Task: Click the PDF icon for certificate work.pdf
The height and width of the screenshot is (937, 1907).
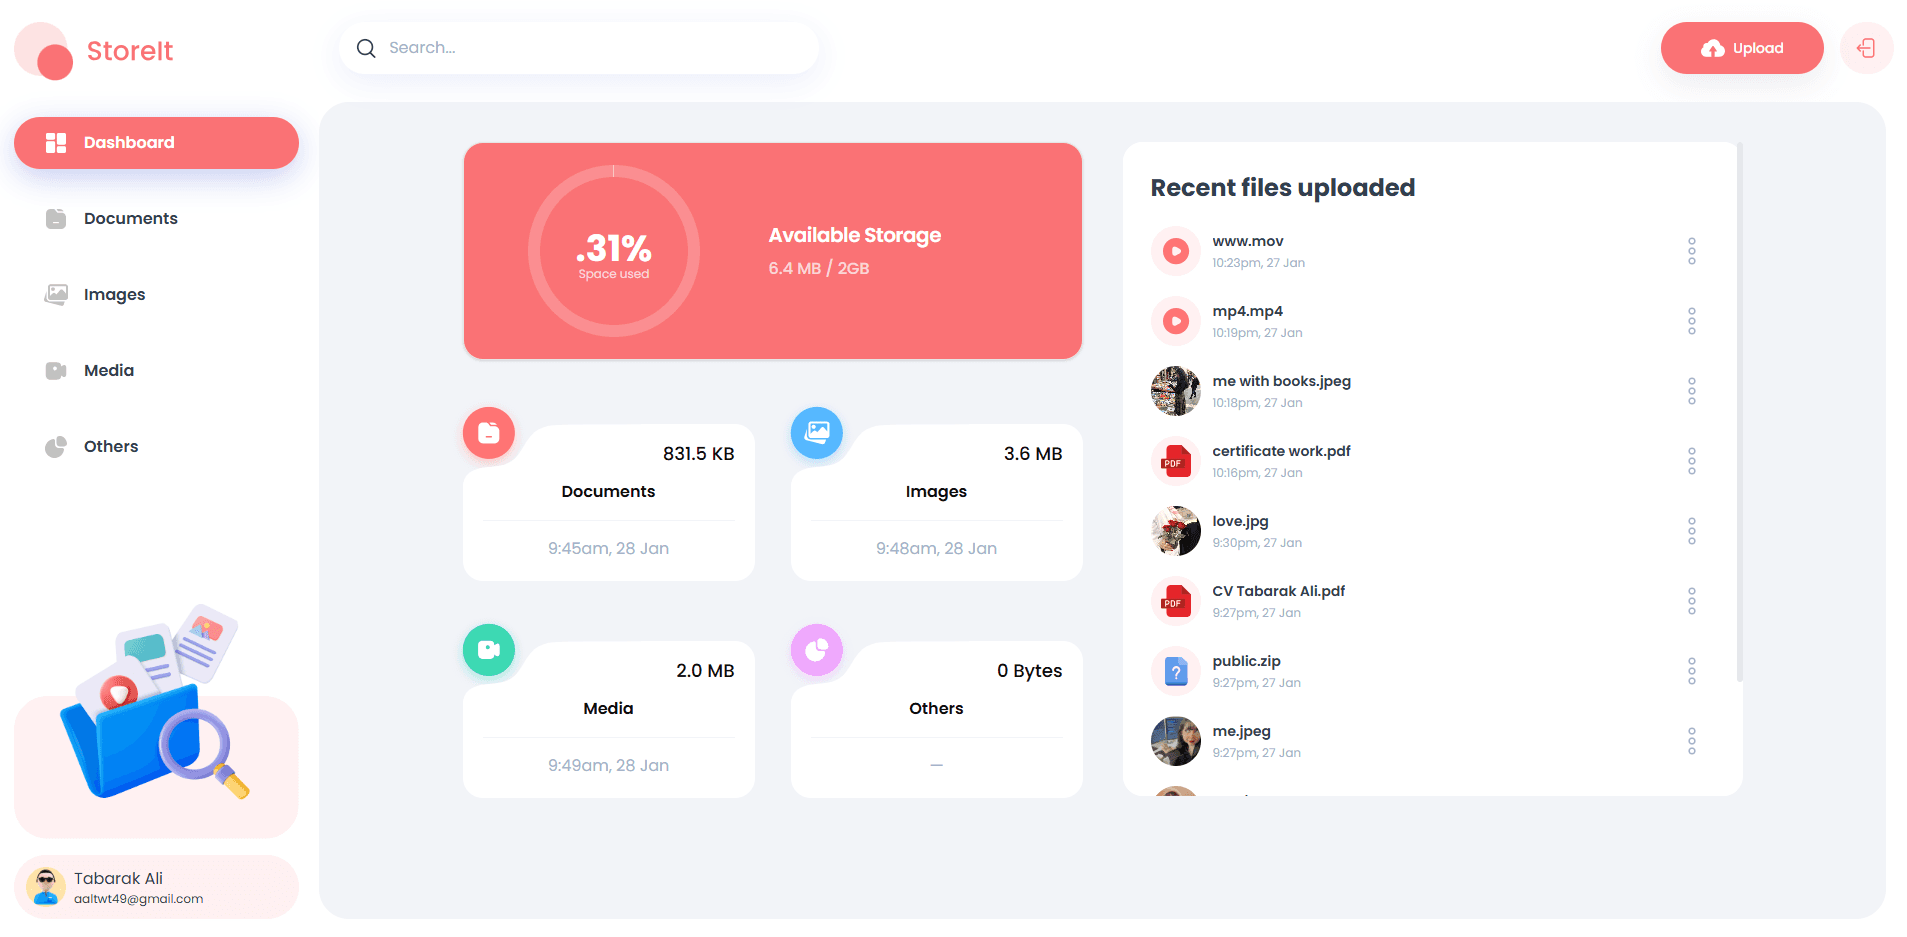Action: 1176,461
